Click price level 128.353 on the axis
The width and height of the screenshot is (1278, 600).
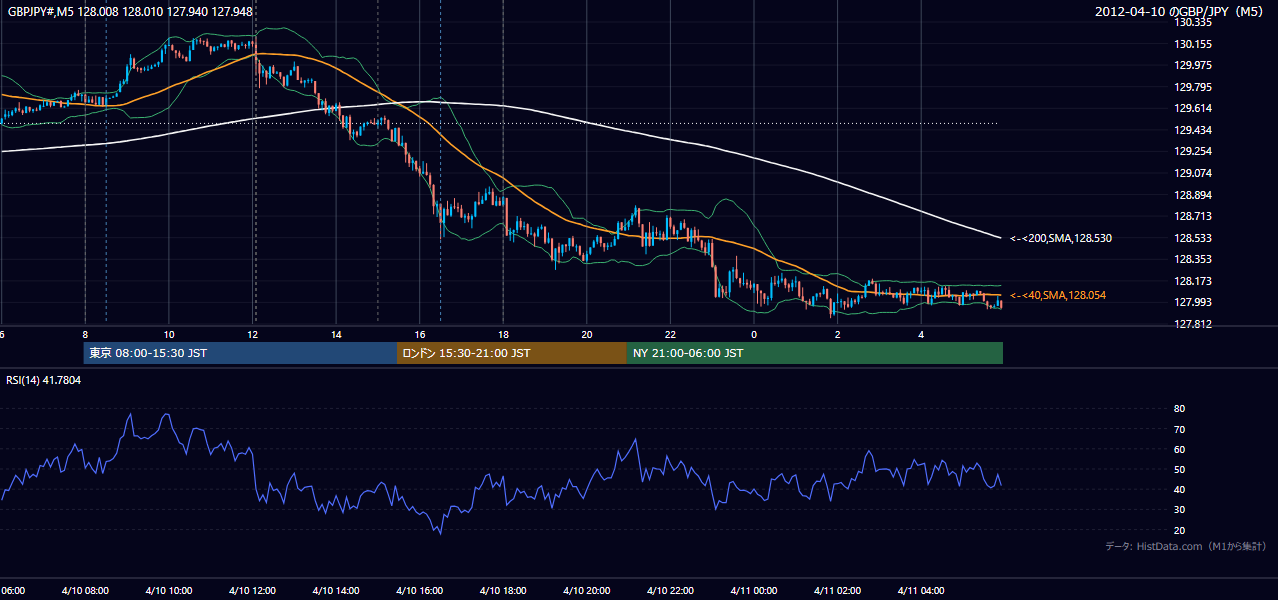tap(1193, 259)
